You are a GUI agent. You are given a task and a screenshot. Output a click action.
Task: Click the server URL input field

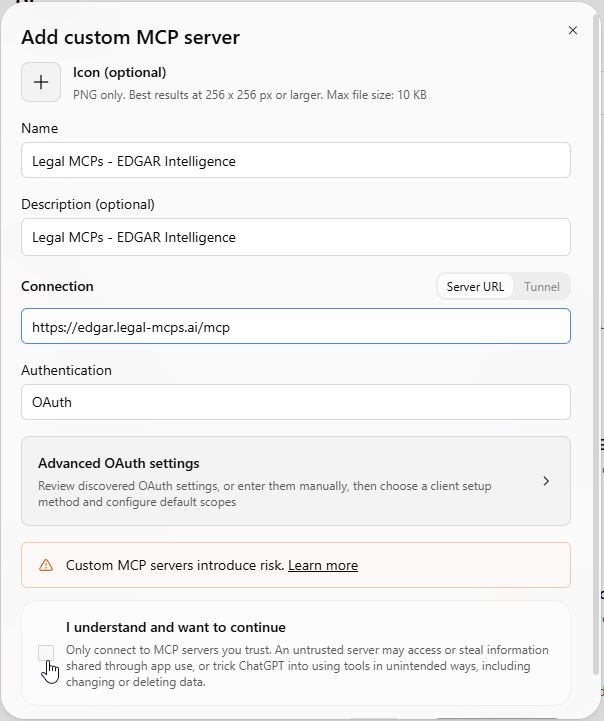click(x=296, y=326)
